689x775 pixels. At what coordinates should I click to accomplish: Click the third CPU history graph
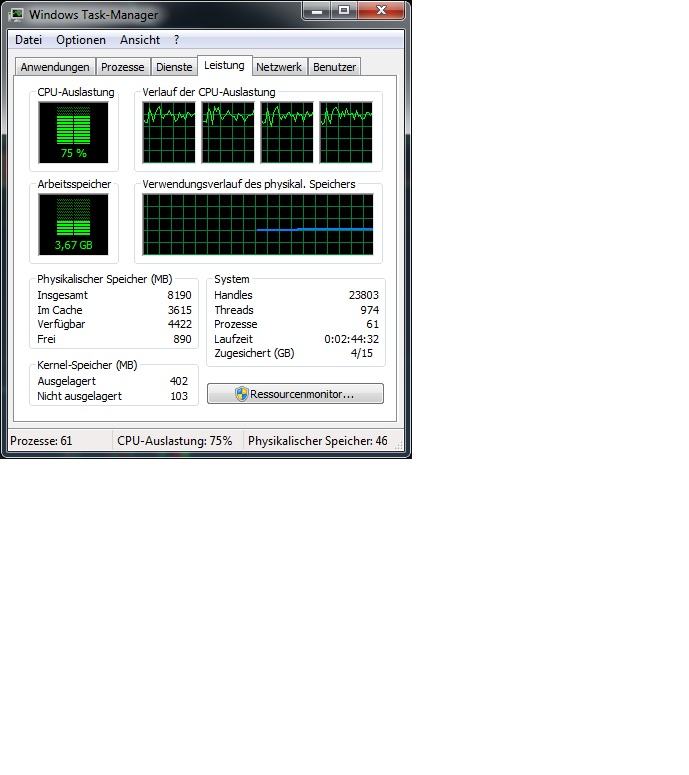pos(287,132)
